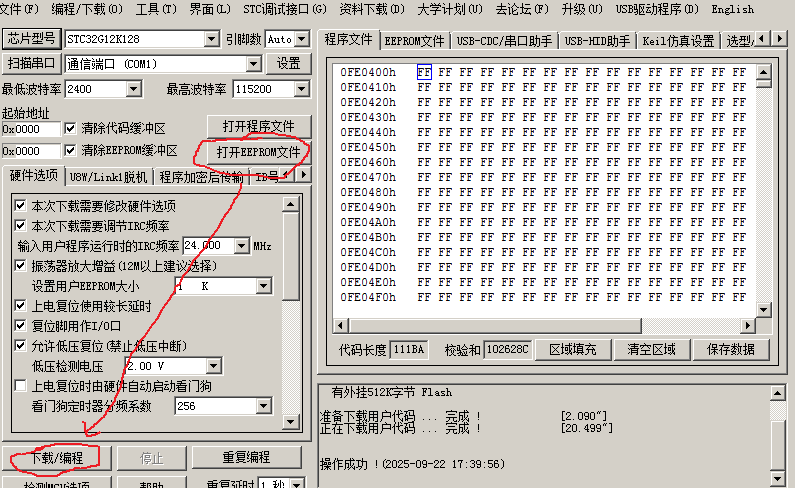Switch to the EEPROM文件 tab
802x491 pixels.
pos(414,41)
